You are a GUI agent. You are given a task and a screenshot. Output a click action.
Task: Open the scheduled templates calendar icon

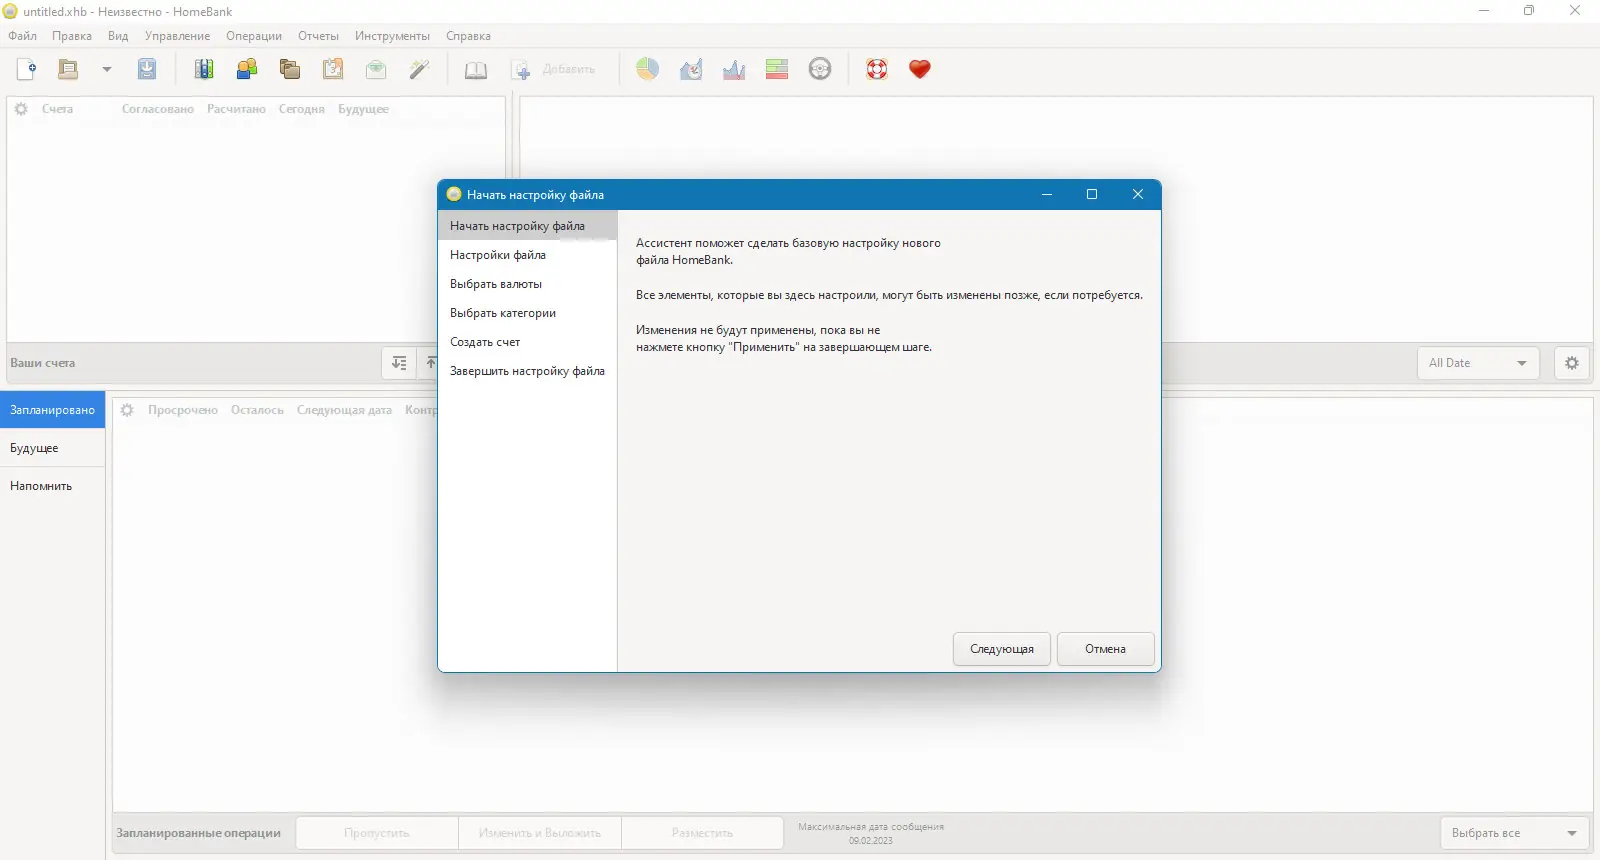click(x=333, y=69)
